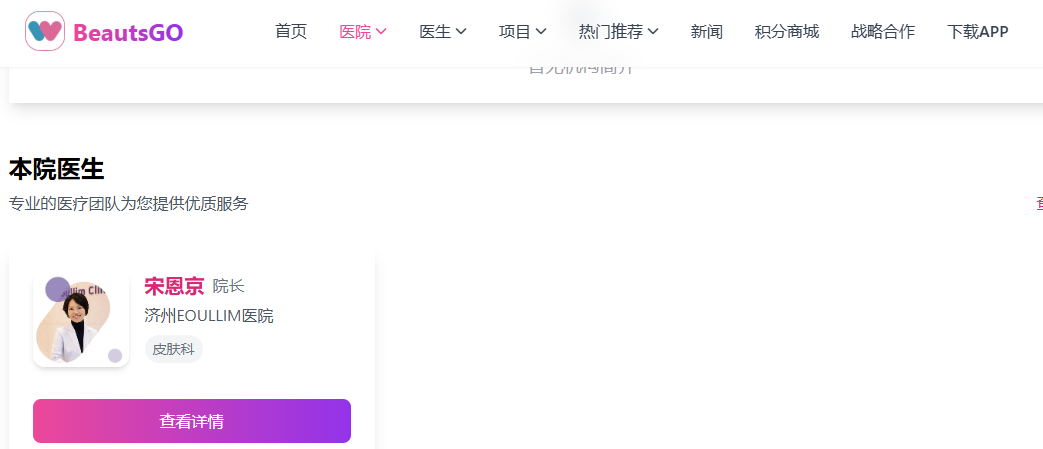Expand the 医生 dropdown chevron

click(x=461, y=31)
